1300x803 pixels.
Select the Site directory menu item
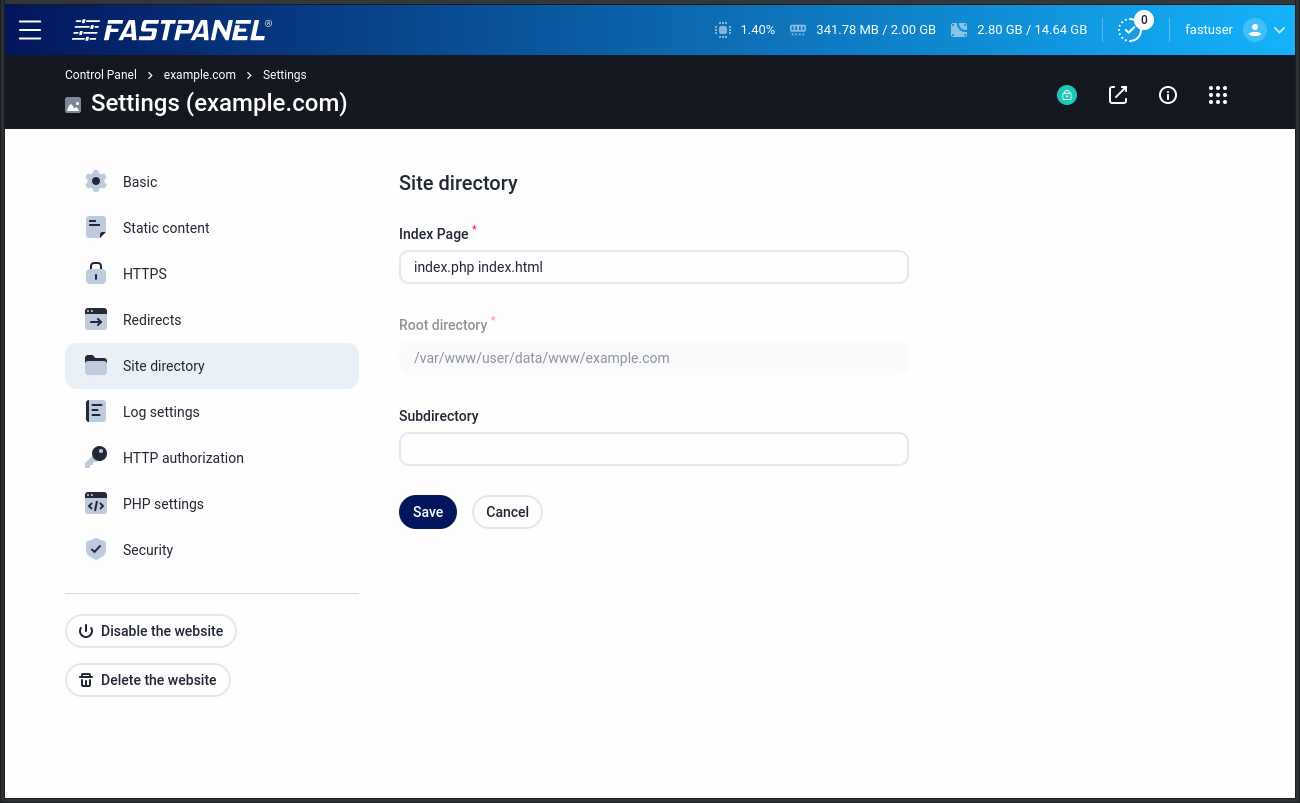click(x=212, y=366)
